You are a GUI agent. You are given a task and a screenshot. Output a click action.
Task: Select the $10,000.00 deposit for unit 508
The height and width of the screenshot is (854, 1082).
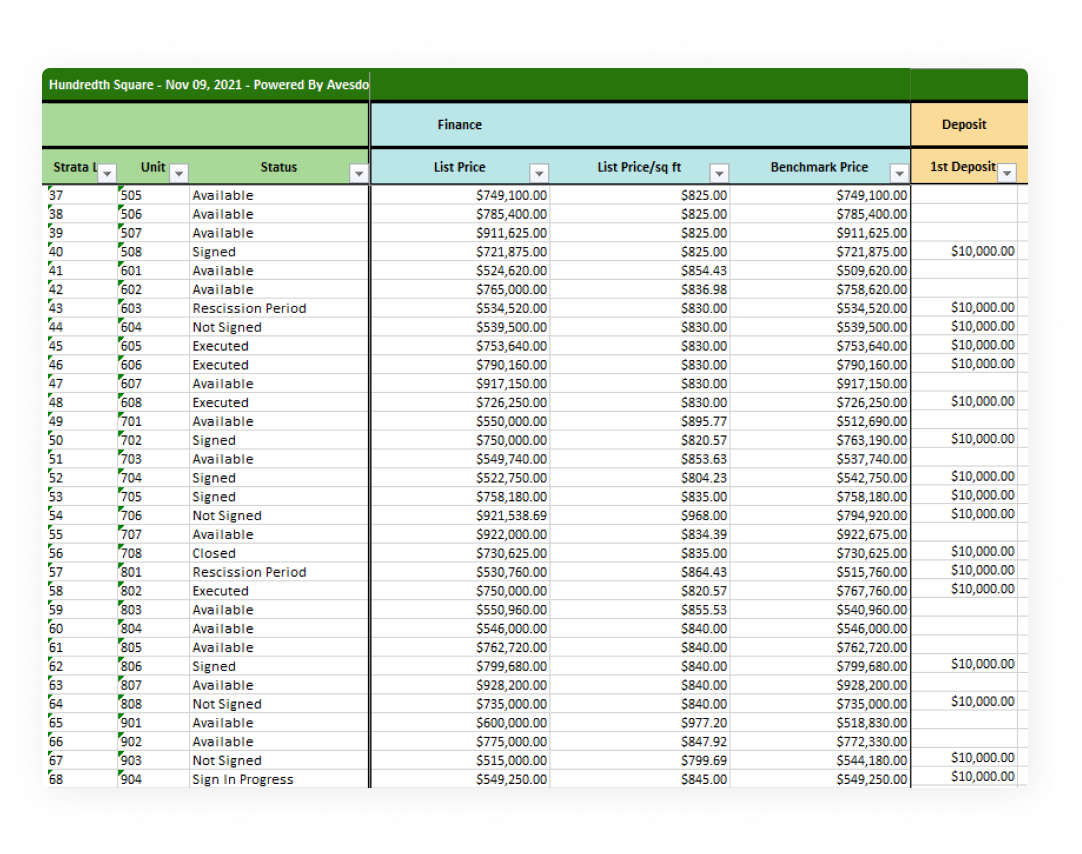[964, 251]
